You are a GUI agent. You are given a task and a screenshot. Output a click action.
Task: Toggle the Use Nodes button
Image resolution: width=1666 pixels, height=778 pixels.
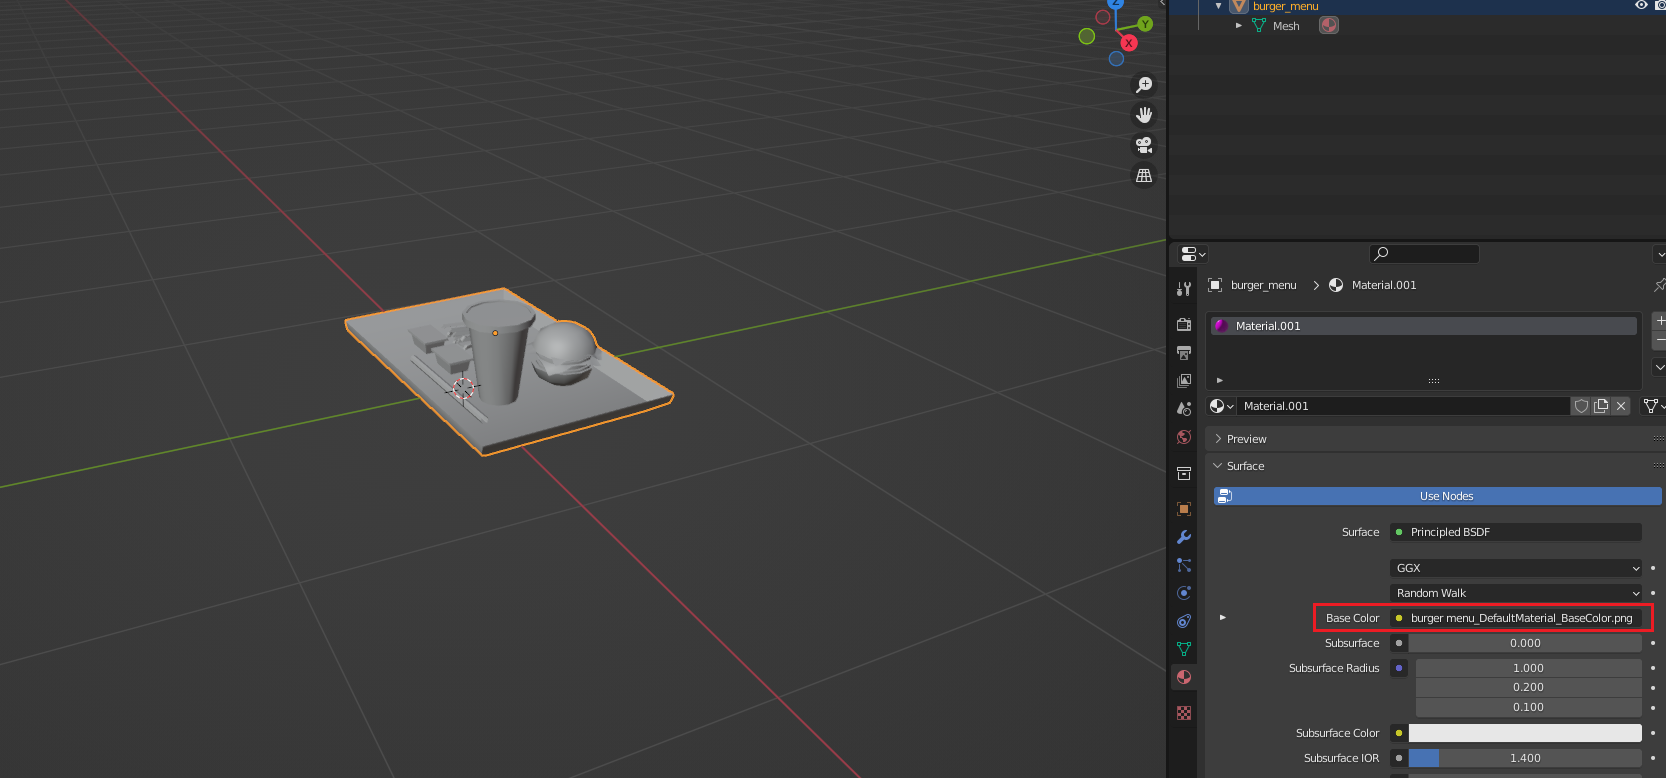pos(1437,496)
